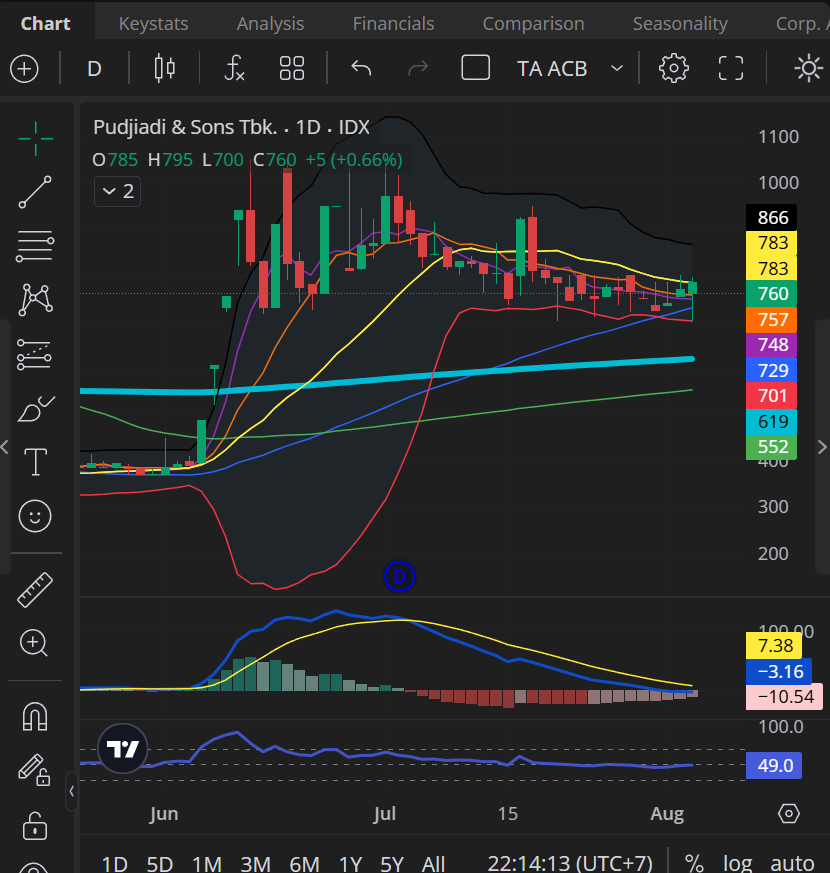
Task: Open the Analysis tab
Action: coord(271,24)
